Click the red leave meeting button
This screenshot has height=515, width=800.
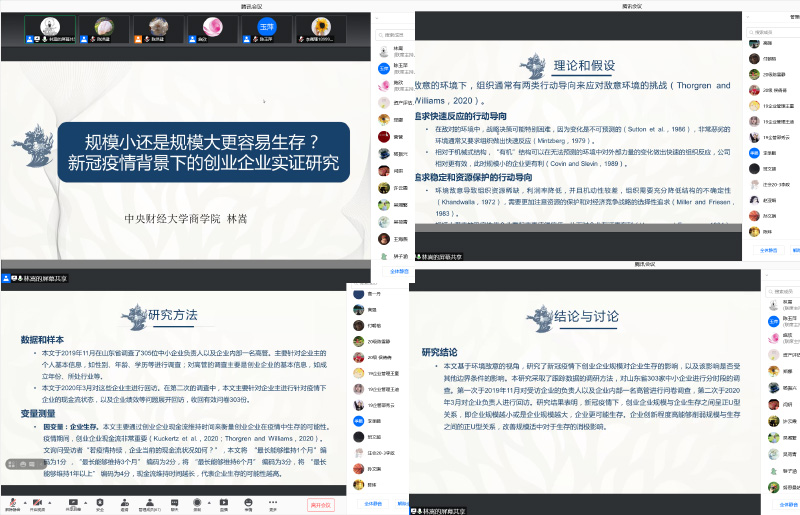tap(321, 505)
